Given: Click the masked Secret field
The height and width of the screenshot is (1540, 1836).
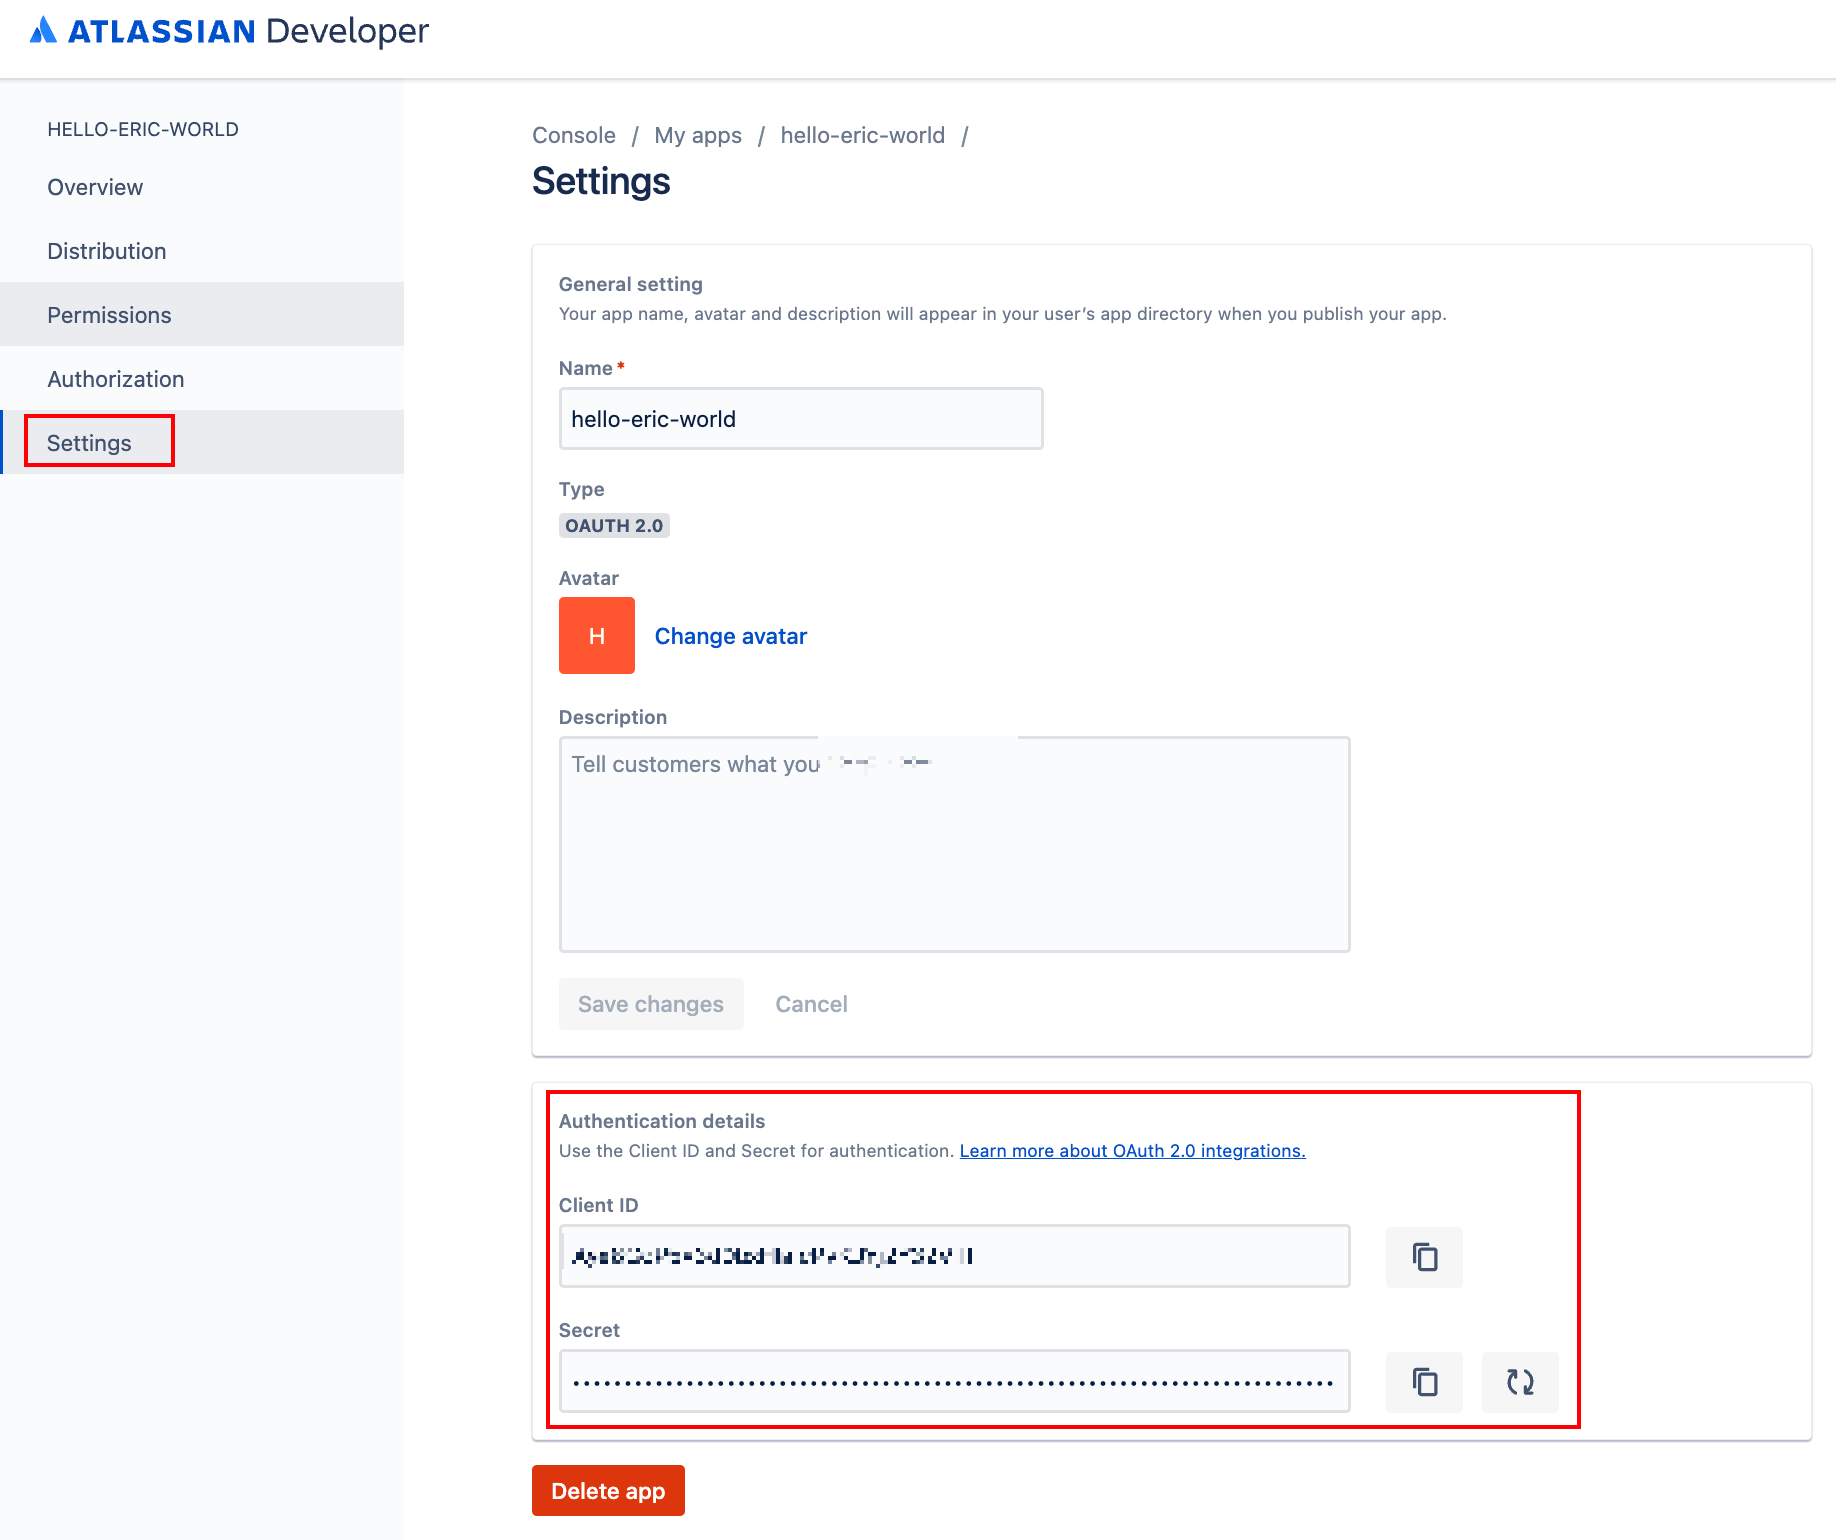Looking at the screenshot, I should point(955,1381).
